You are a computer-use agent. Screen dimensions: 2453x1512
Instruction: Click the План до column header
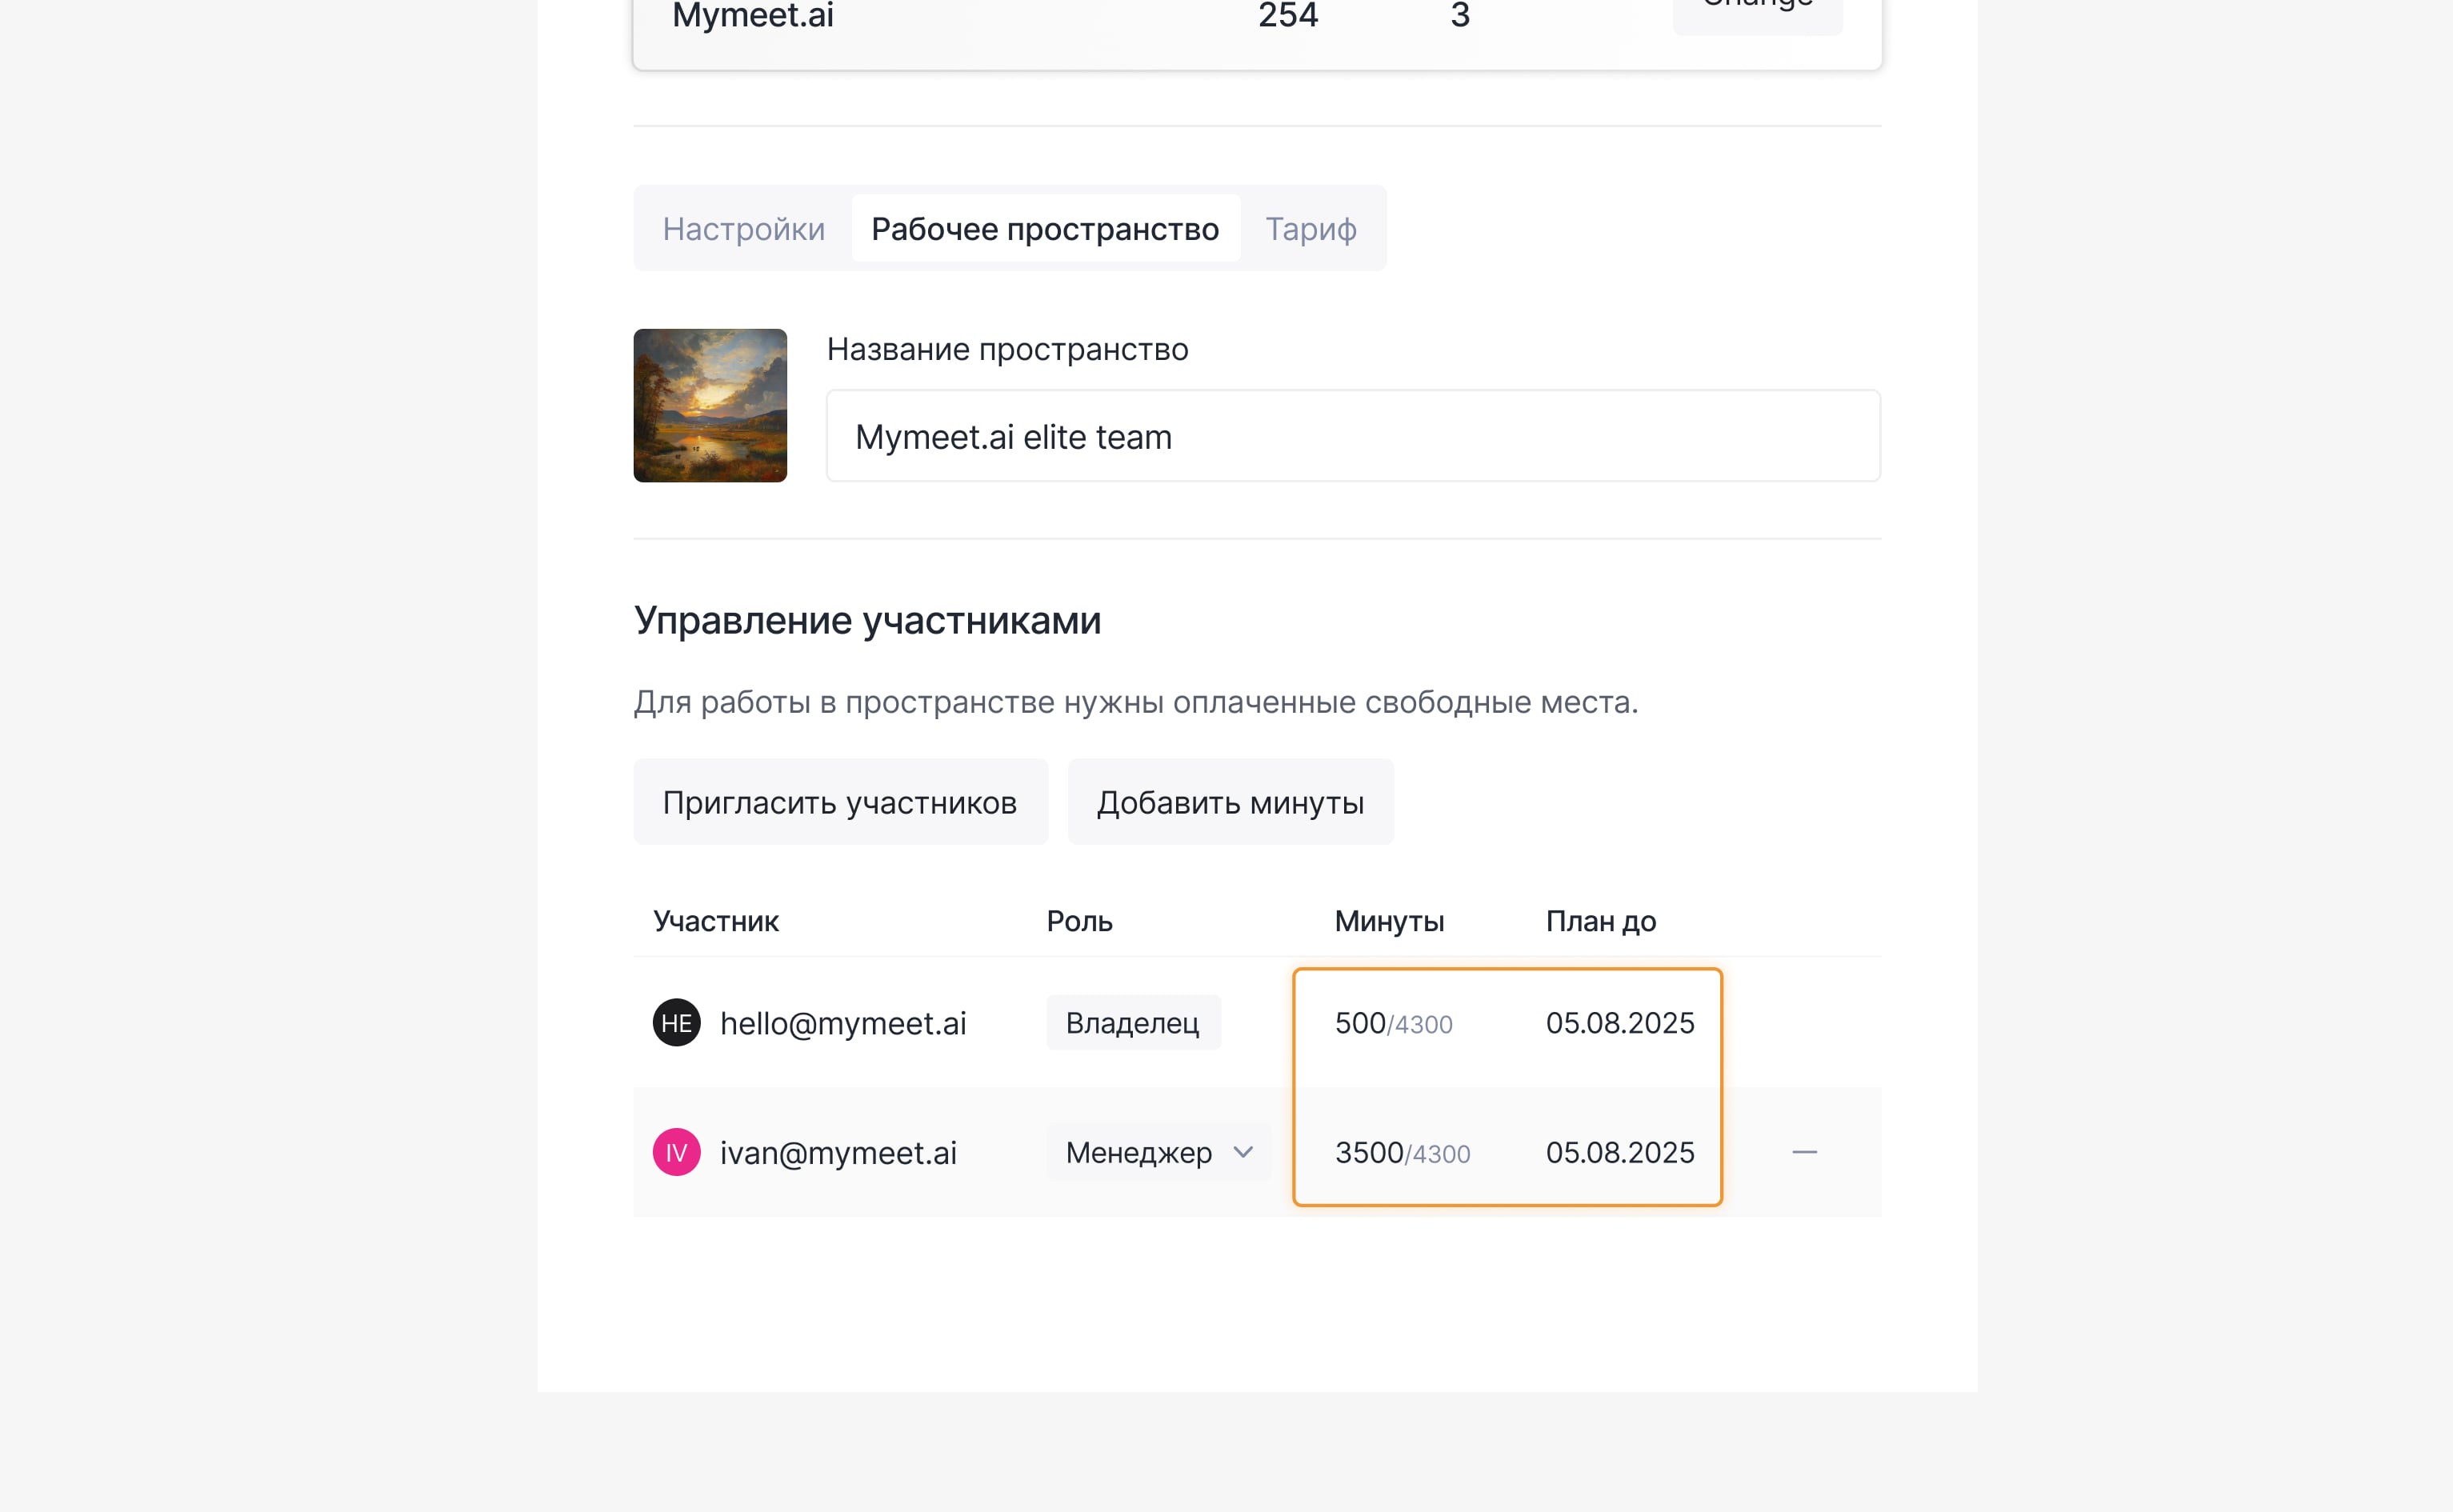[x=1600, y=921]
